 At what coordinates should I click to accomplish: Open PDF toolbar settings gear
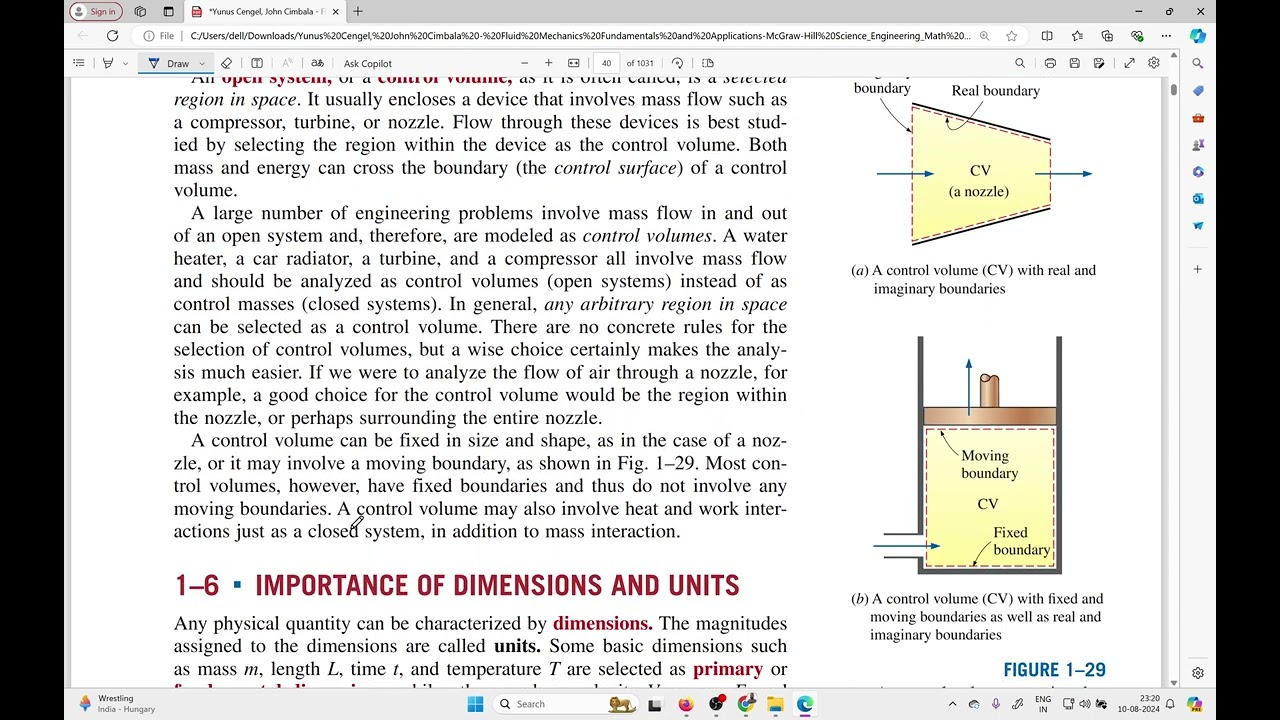coord(1154,63)
